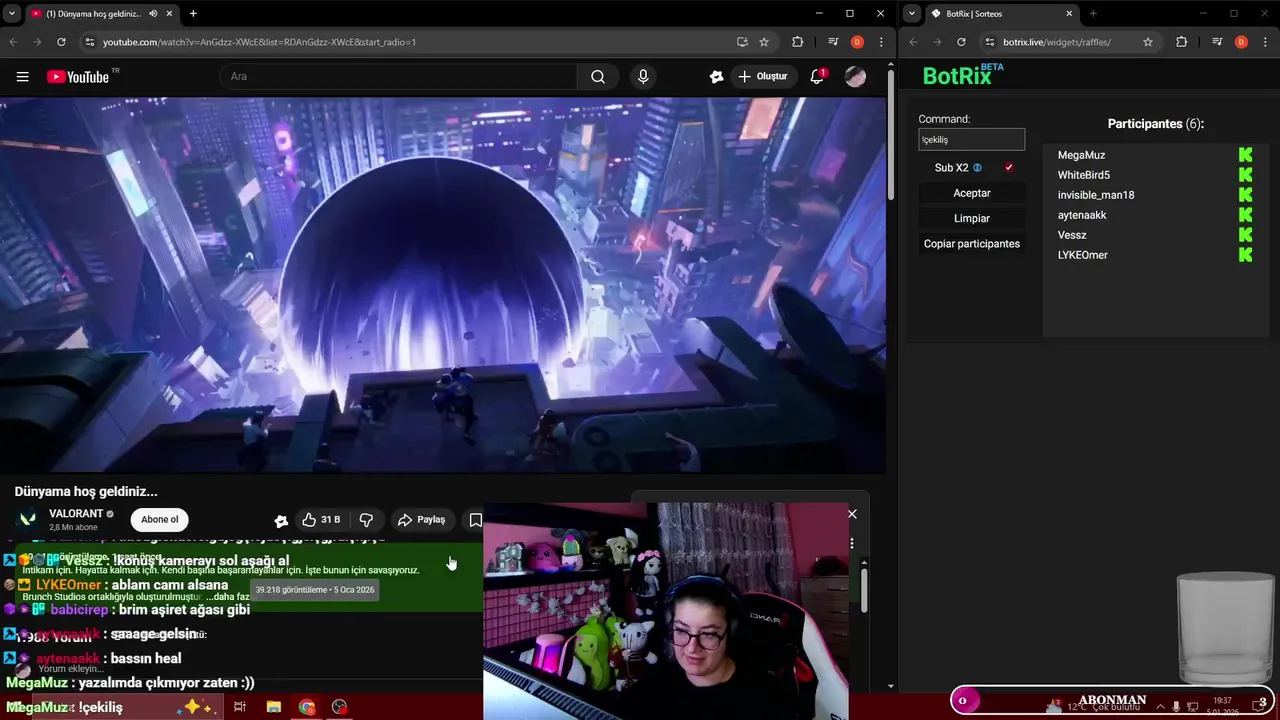Open the VALORANT channel avatar

click(x=27, y=519)
